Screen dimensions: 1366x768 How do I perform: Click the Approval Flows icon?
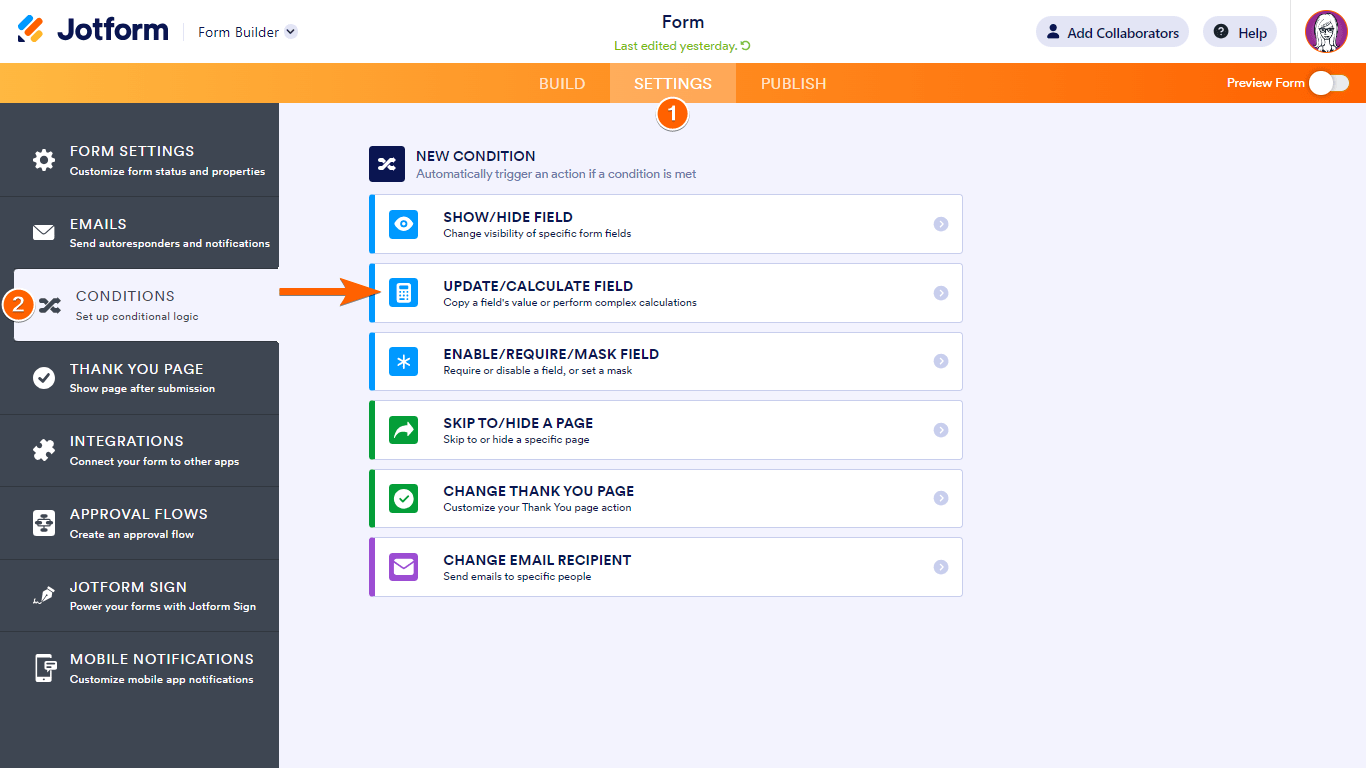pyautogui.click(x=43, y=522)
